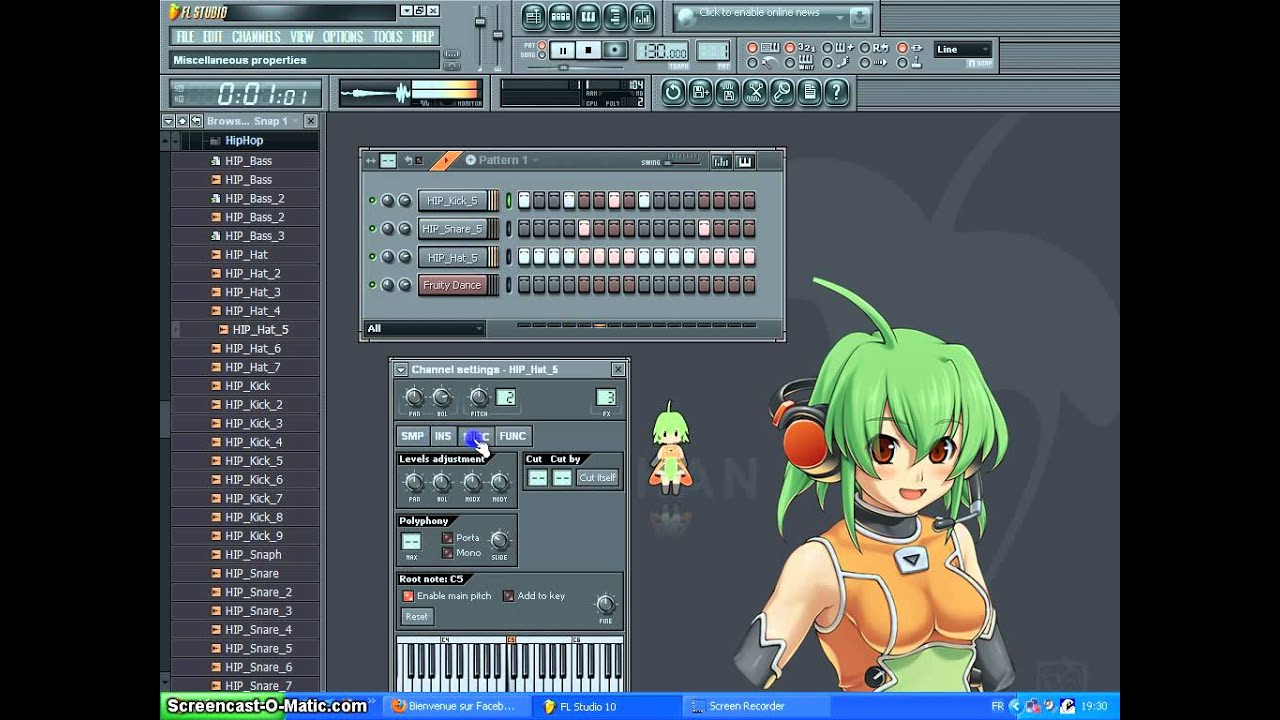Image resolution: width=1280 pixels, height=720 pixels.
Task: Select Pattern mode radio button
Action: (542, 45)
